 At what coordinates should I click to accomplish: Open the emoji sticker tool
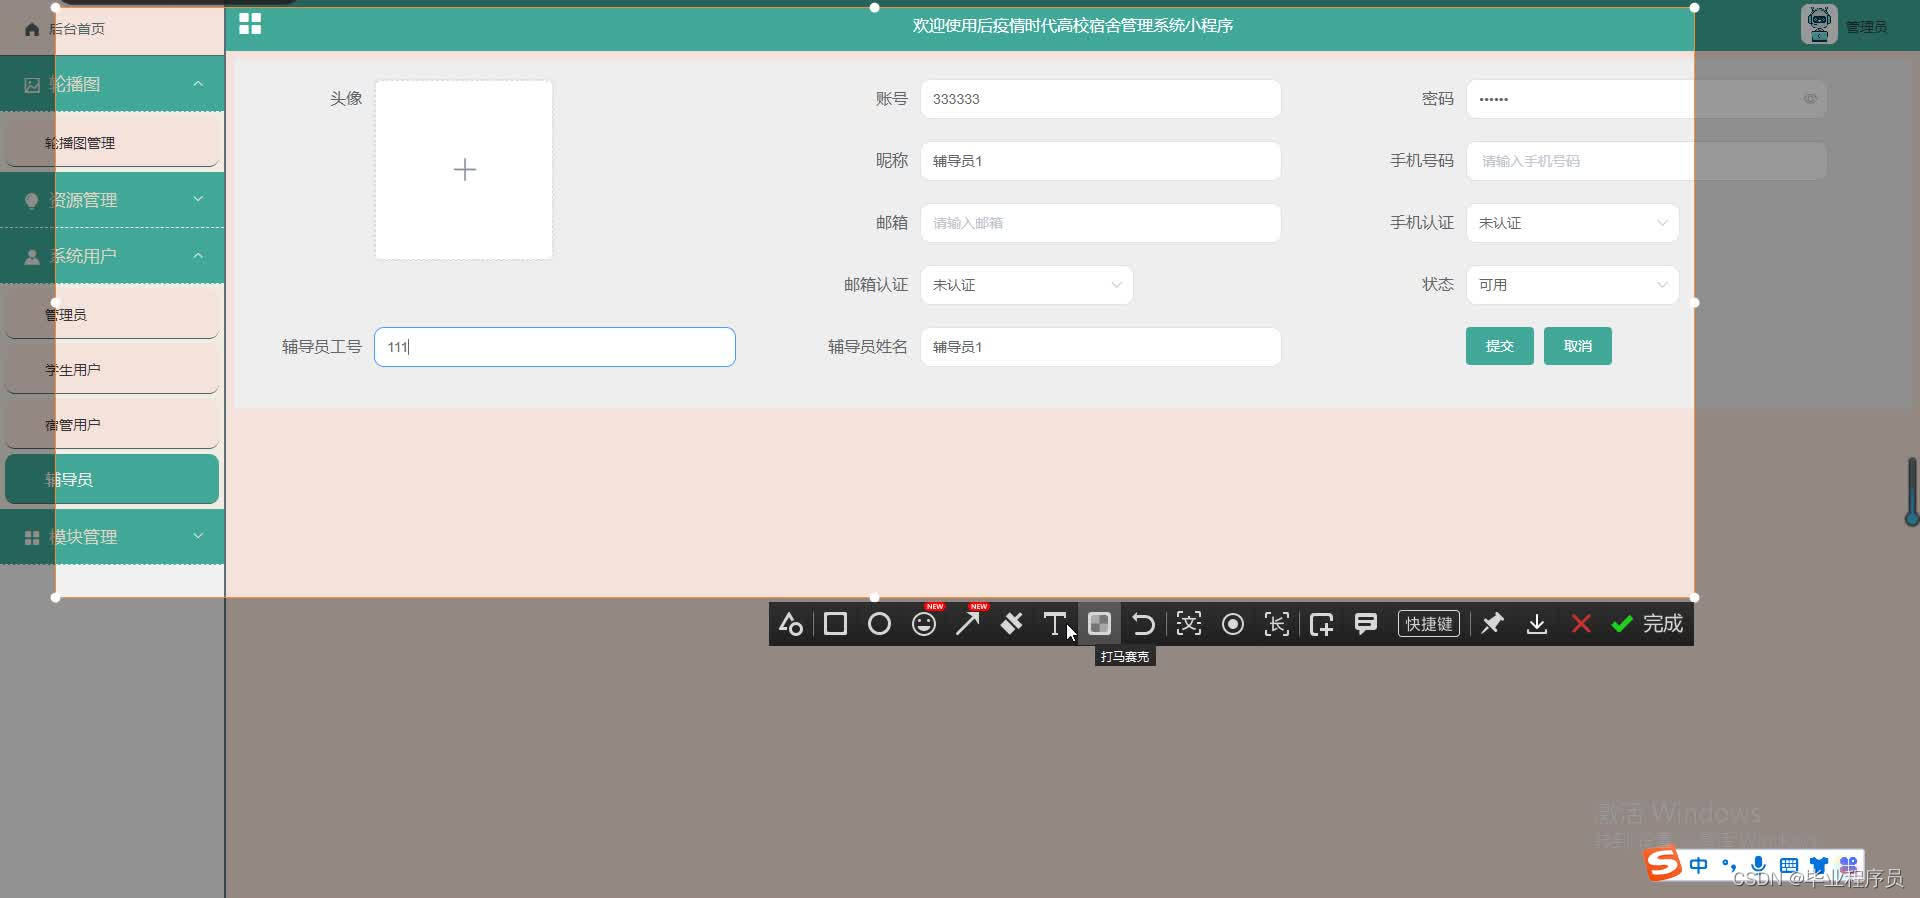[x=924, y=624]
